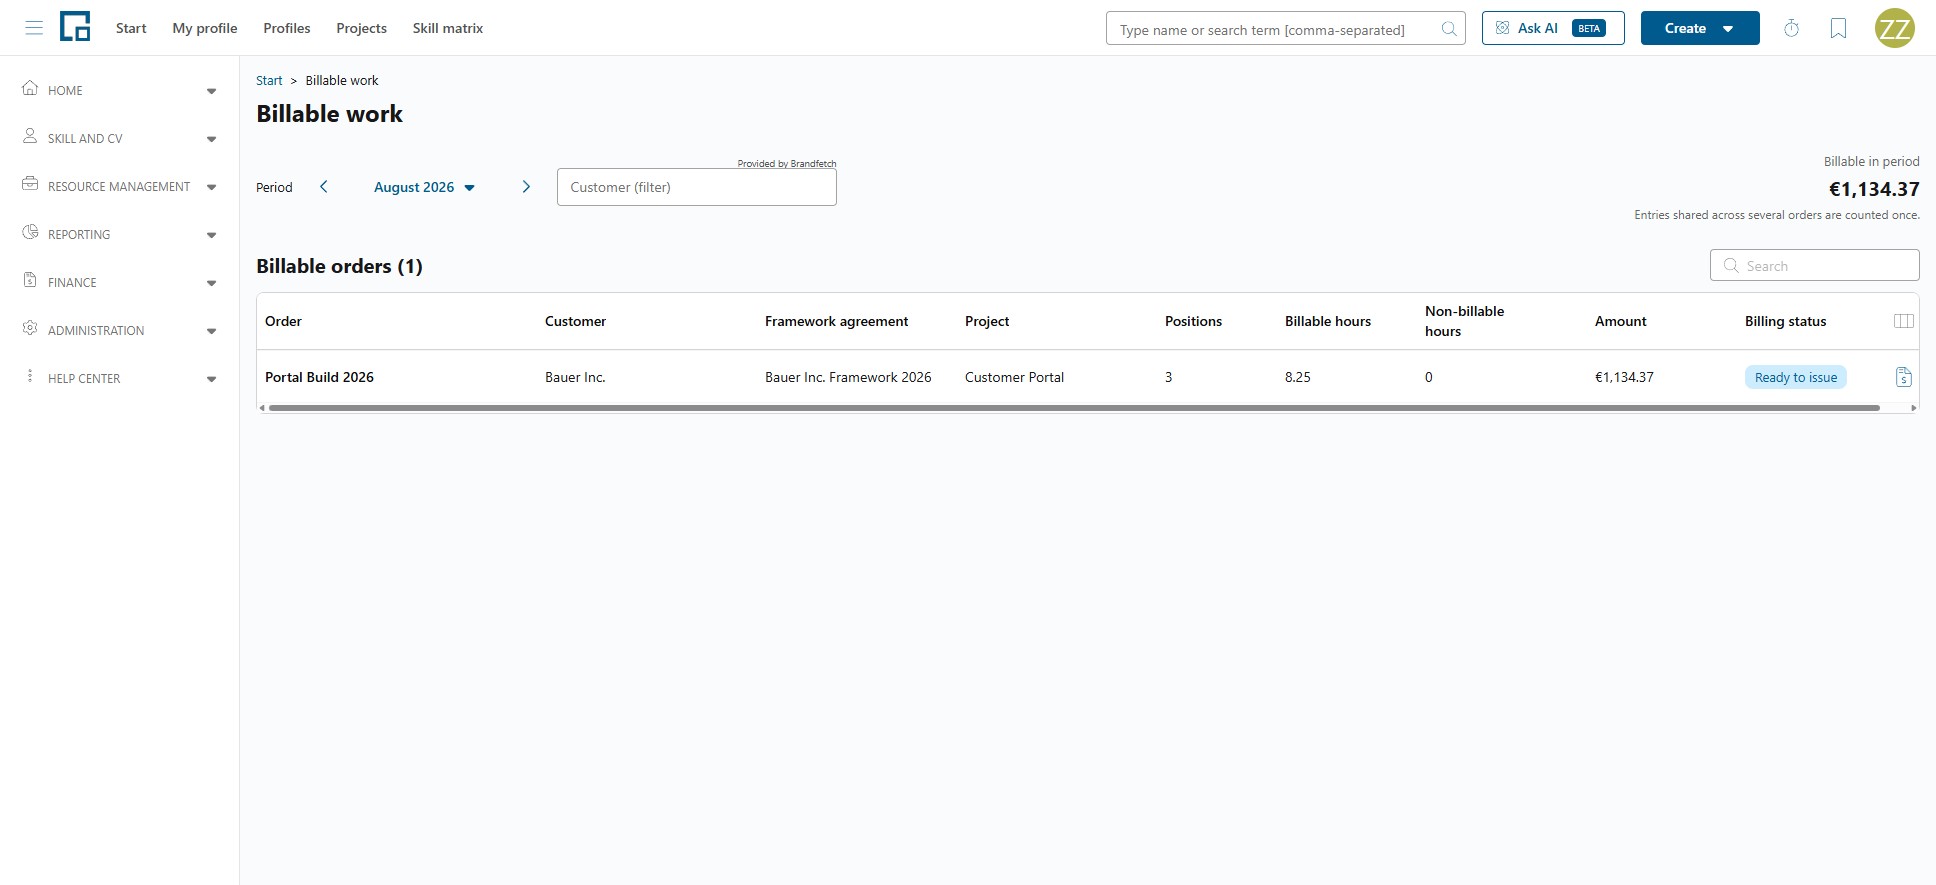Open the August 2026 period dropdown
The height and width of the screenshot is (885, 1936).
(x=424, y=187)
